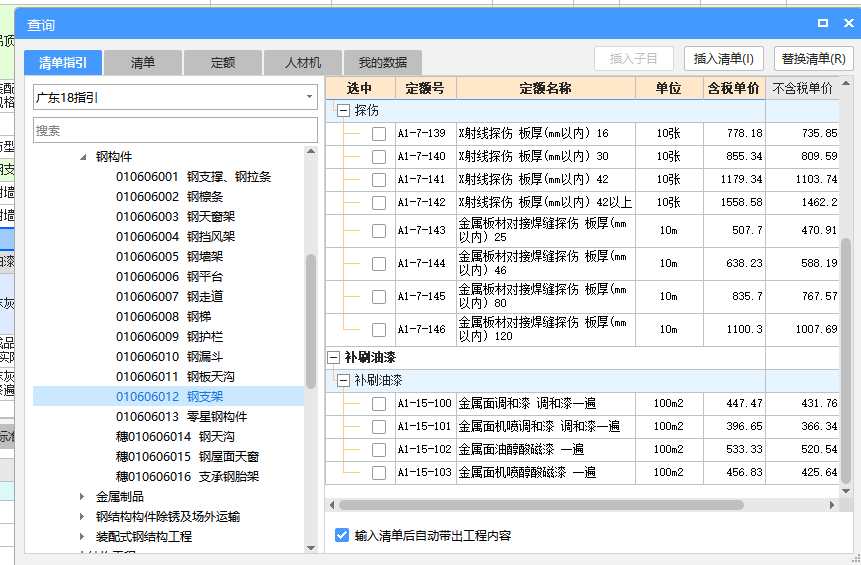Select 010606008 钢梯

(164, 316)
